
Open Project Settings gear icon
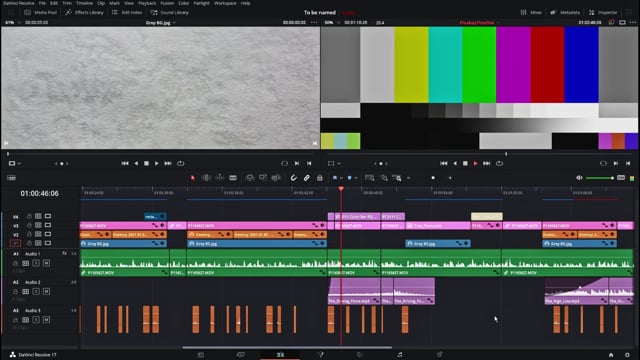[x=627, y=355]
